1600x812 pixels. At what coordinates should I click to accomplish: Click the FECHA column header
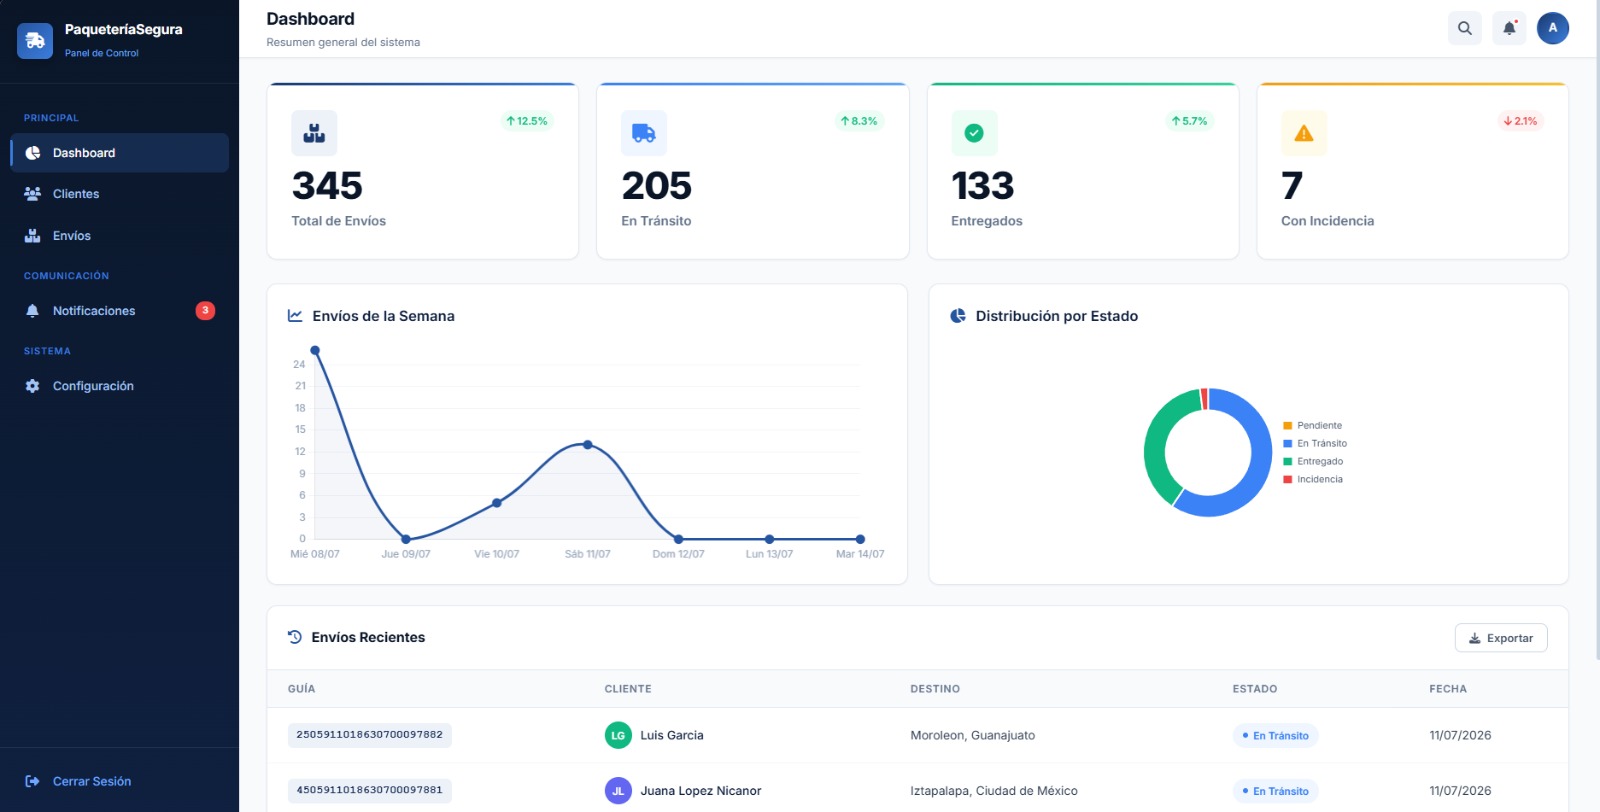[x=1448, y=689]
